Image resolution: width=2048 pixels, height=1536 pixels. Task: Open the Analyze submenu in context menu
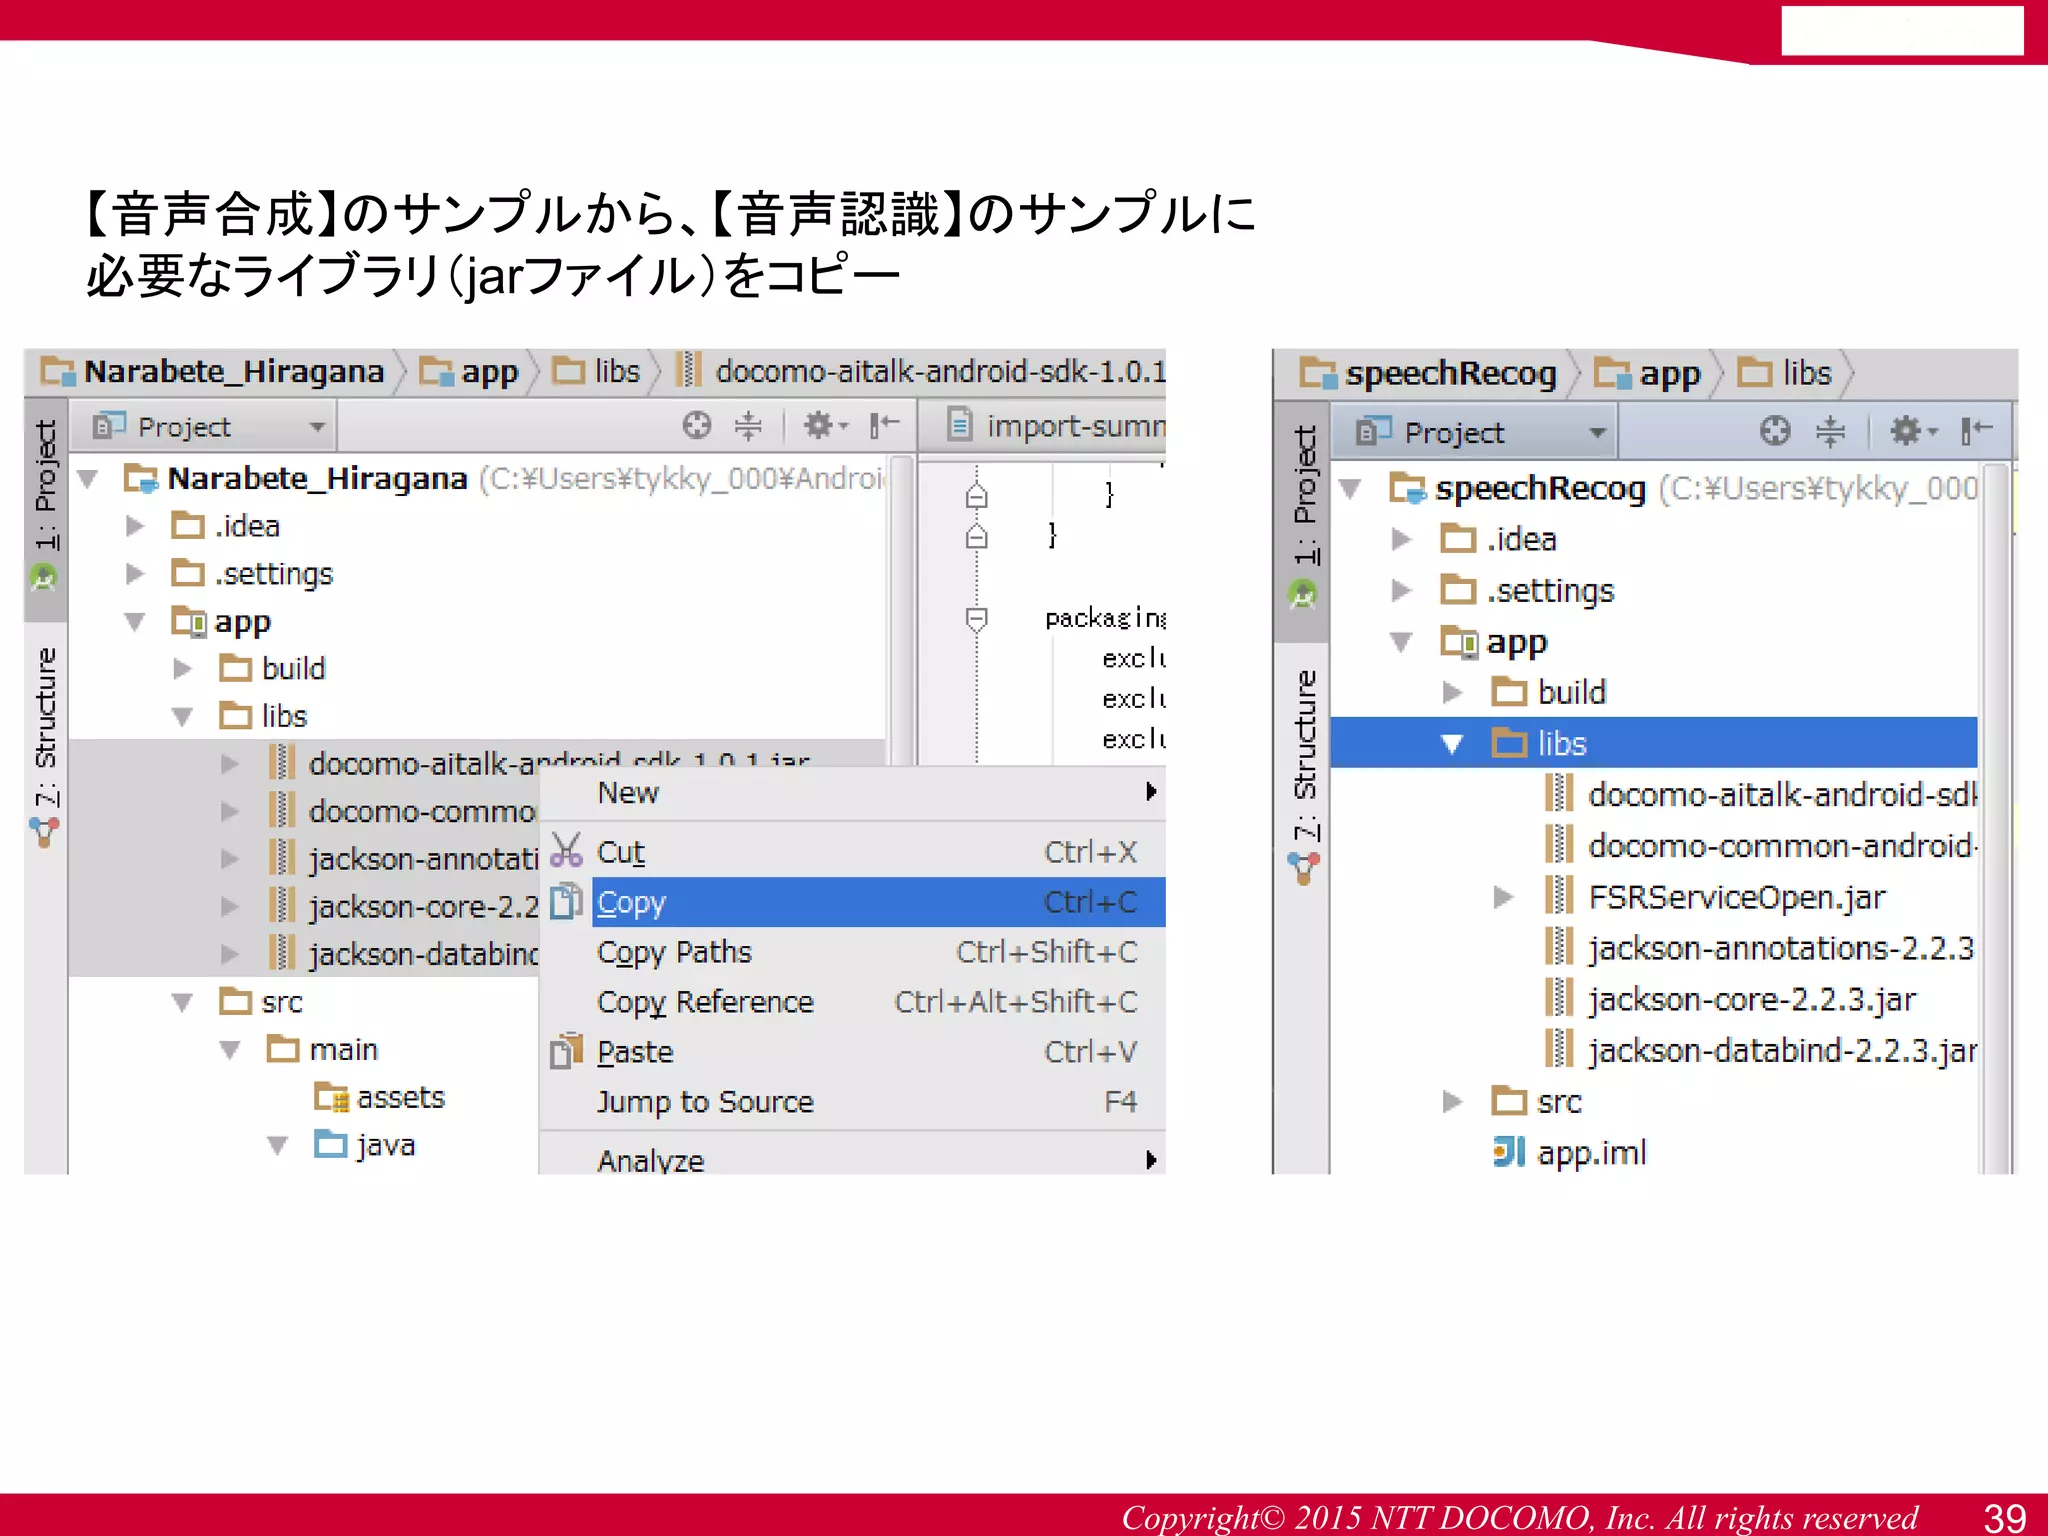[x=853, y=1158]
